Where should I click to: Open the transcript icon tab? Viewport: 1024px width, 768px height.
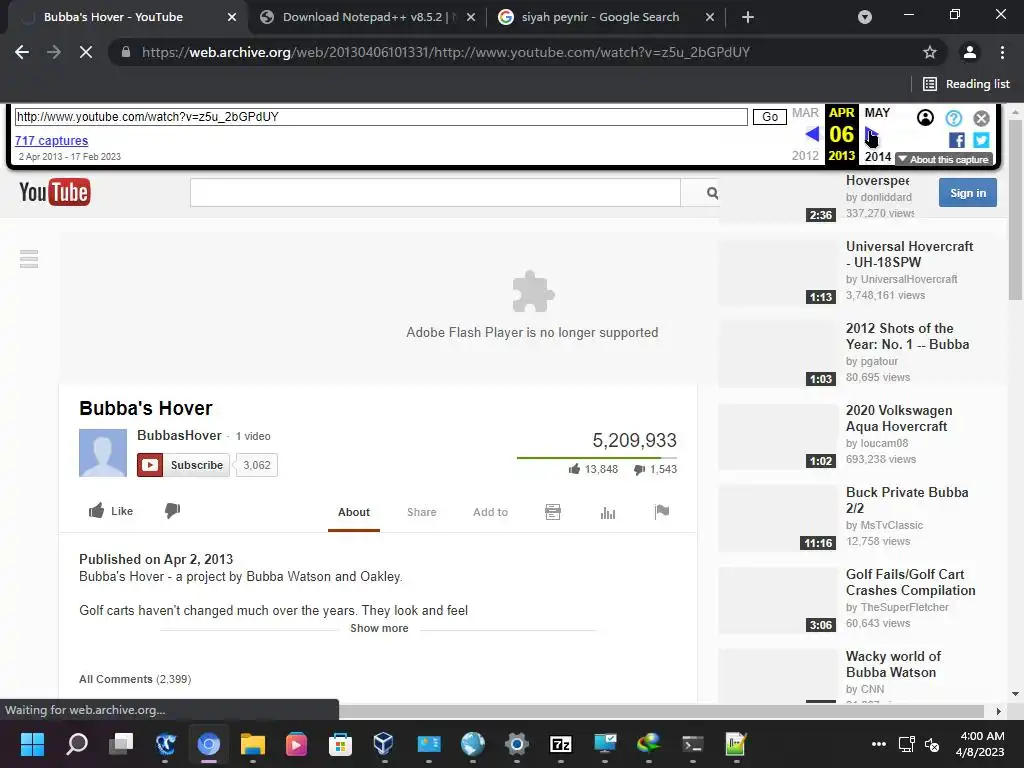(552, 512)
